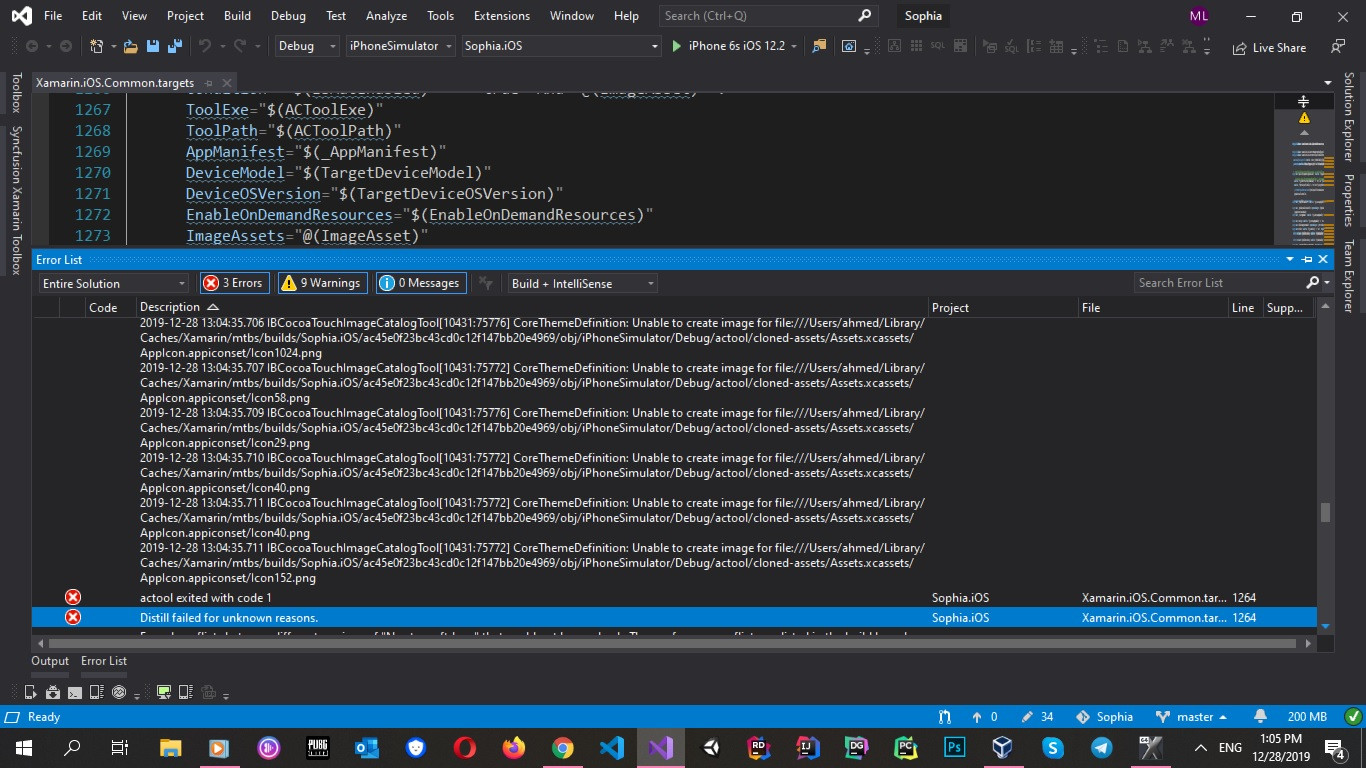Click the ML user account badge
Image resolution: width=1366 pixels, height=768 pixels.
(x=1198, y=16)
